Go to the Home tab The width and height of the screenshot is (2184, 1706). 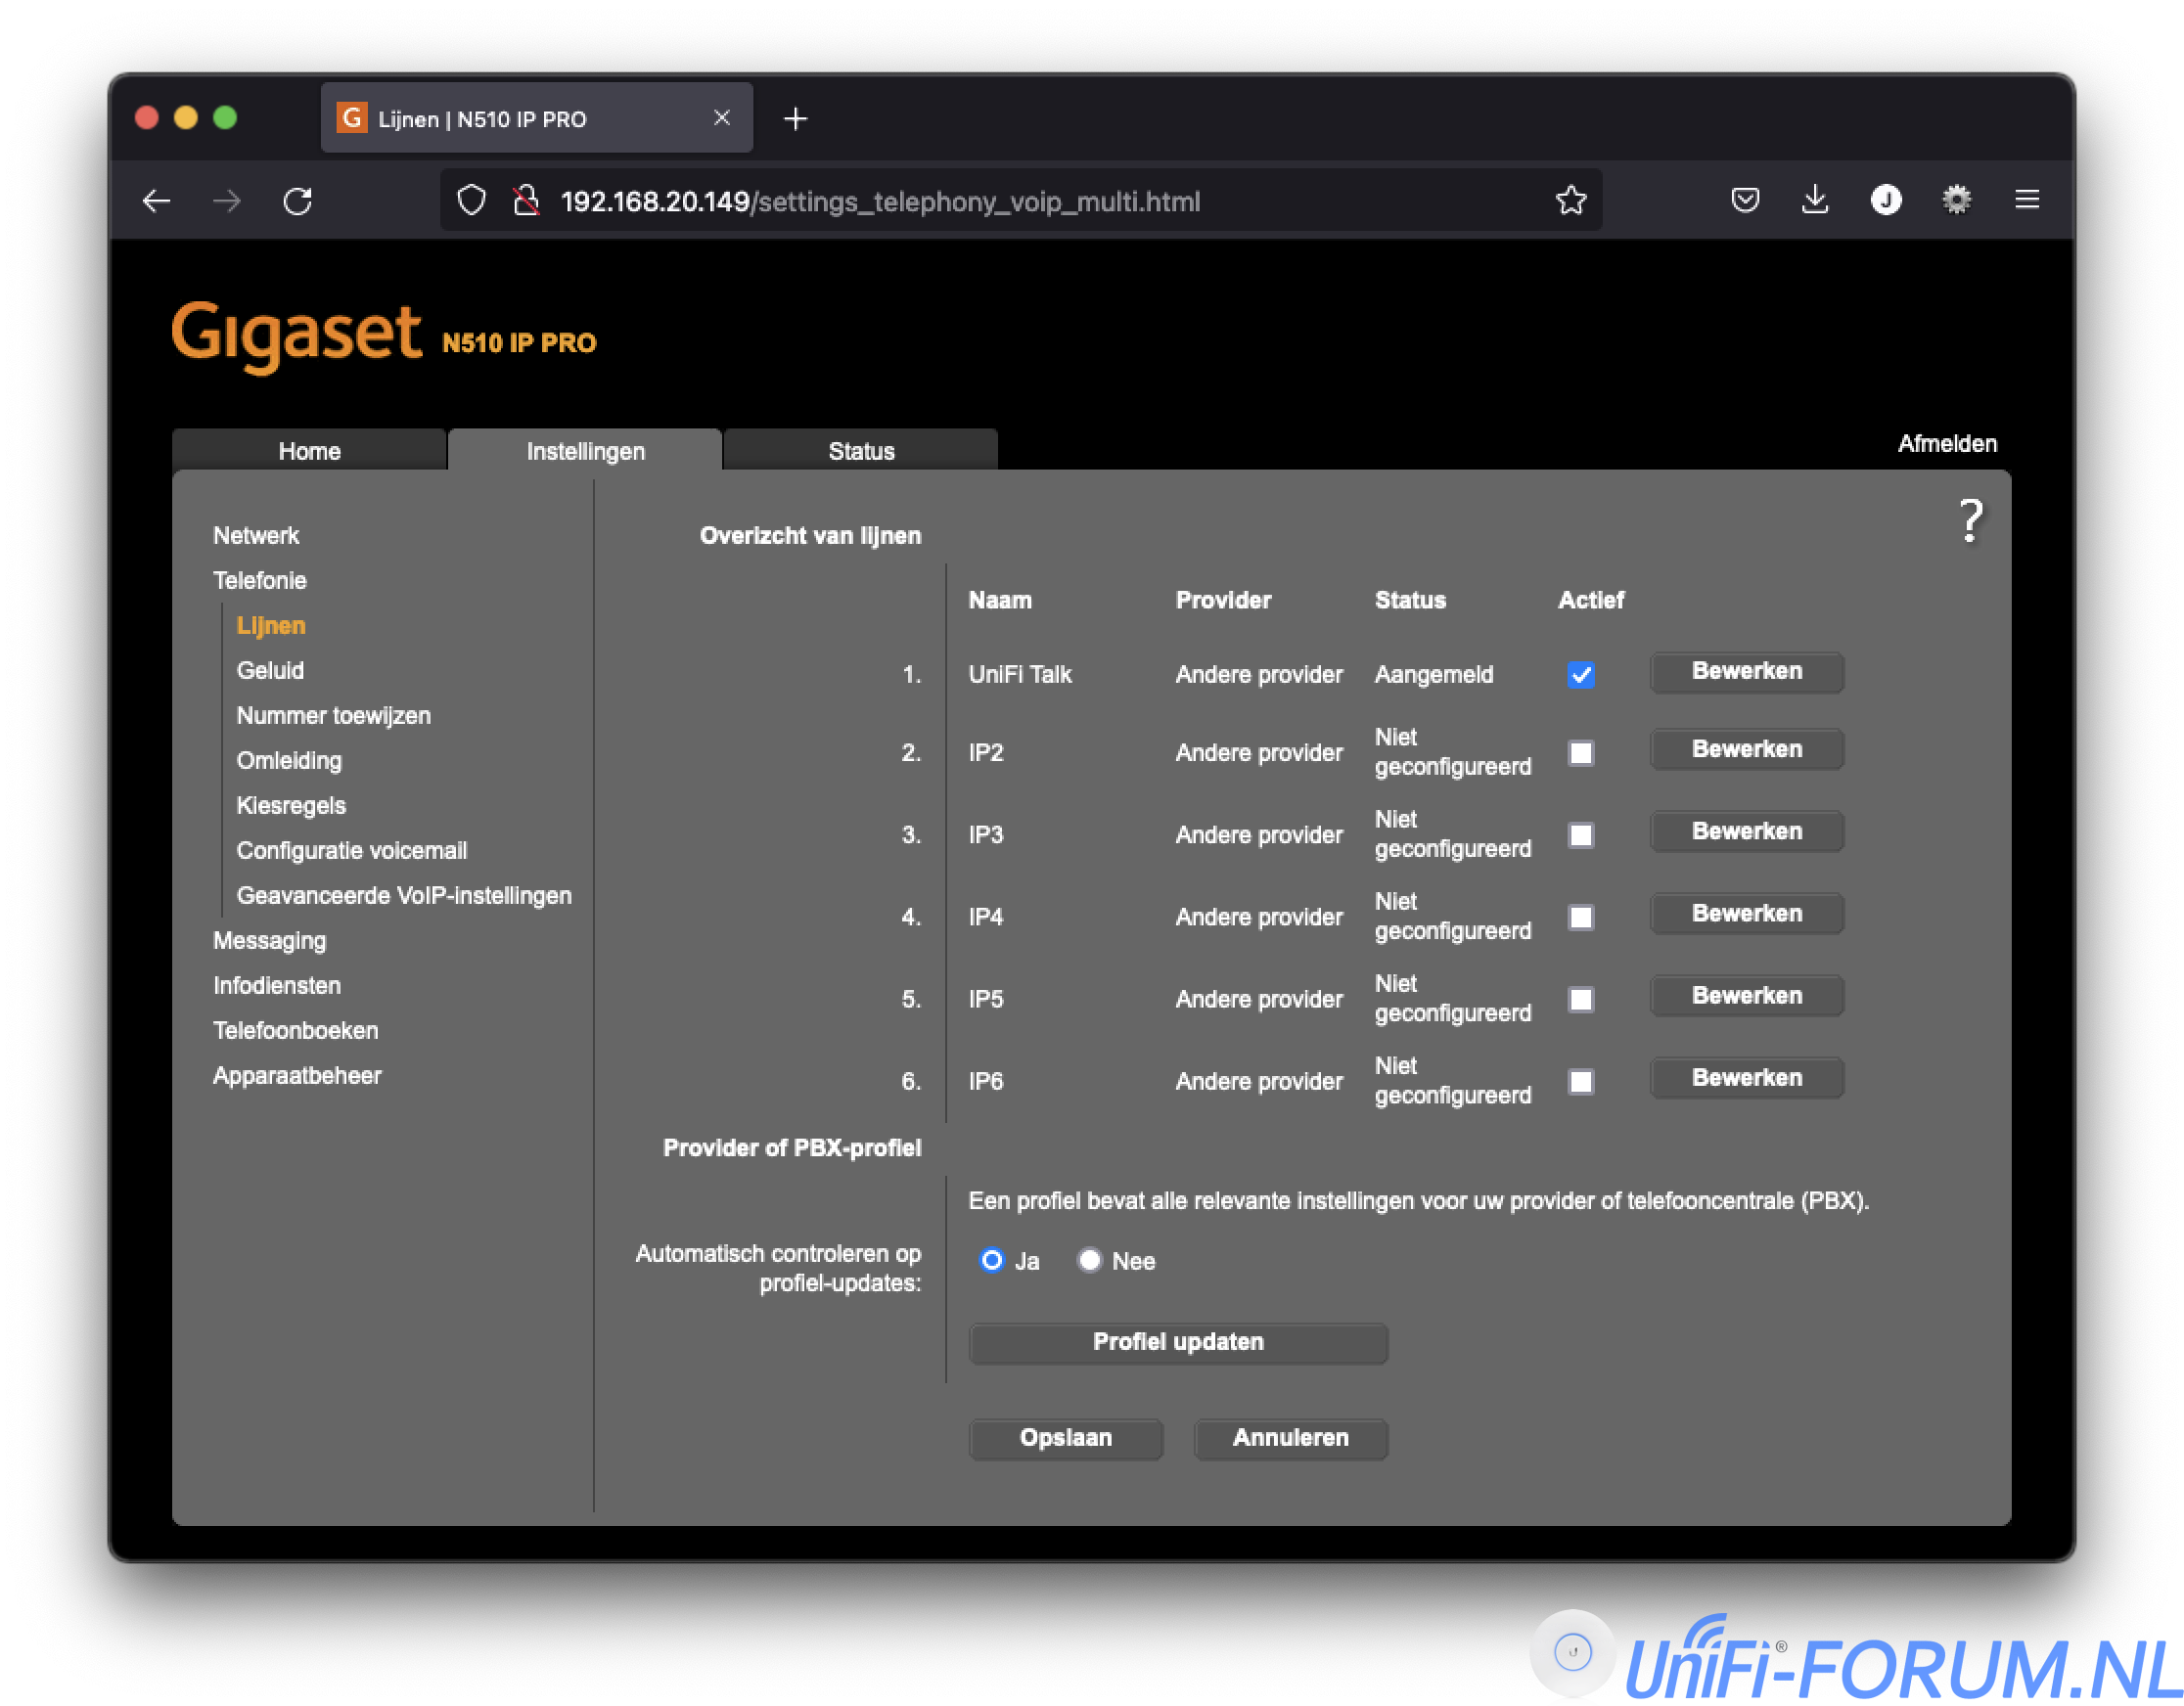[309, 451]
